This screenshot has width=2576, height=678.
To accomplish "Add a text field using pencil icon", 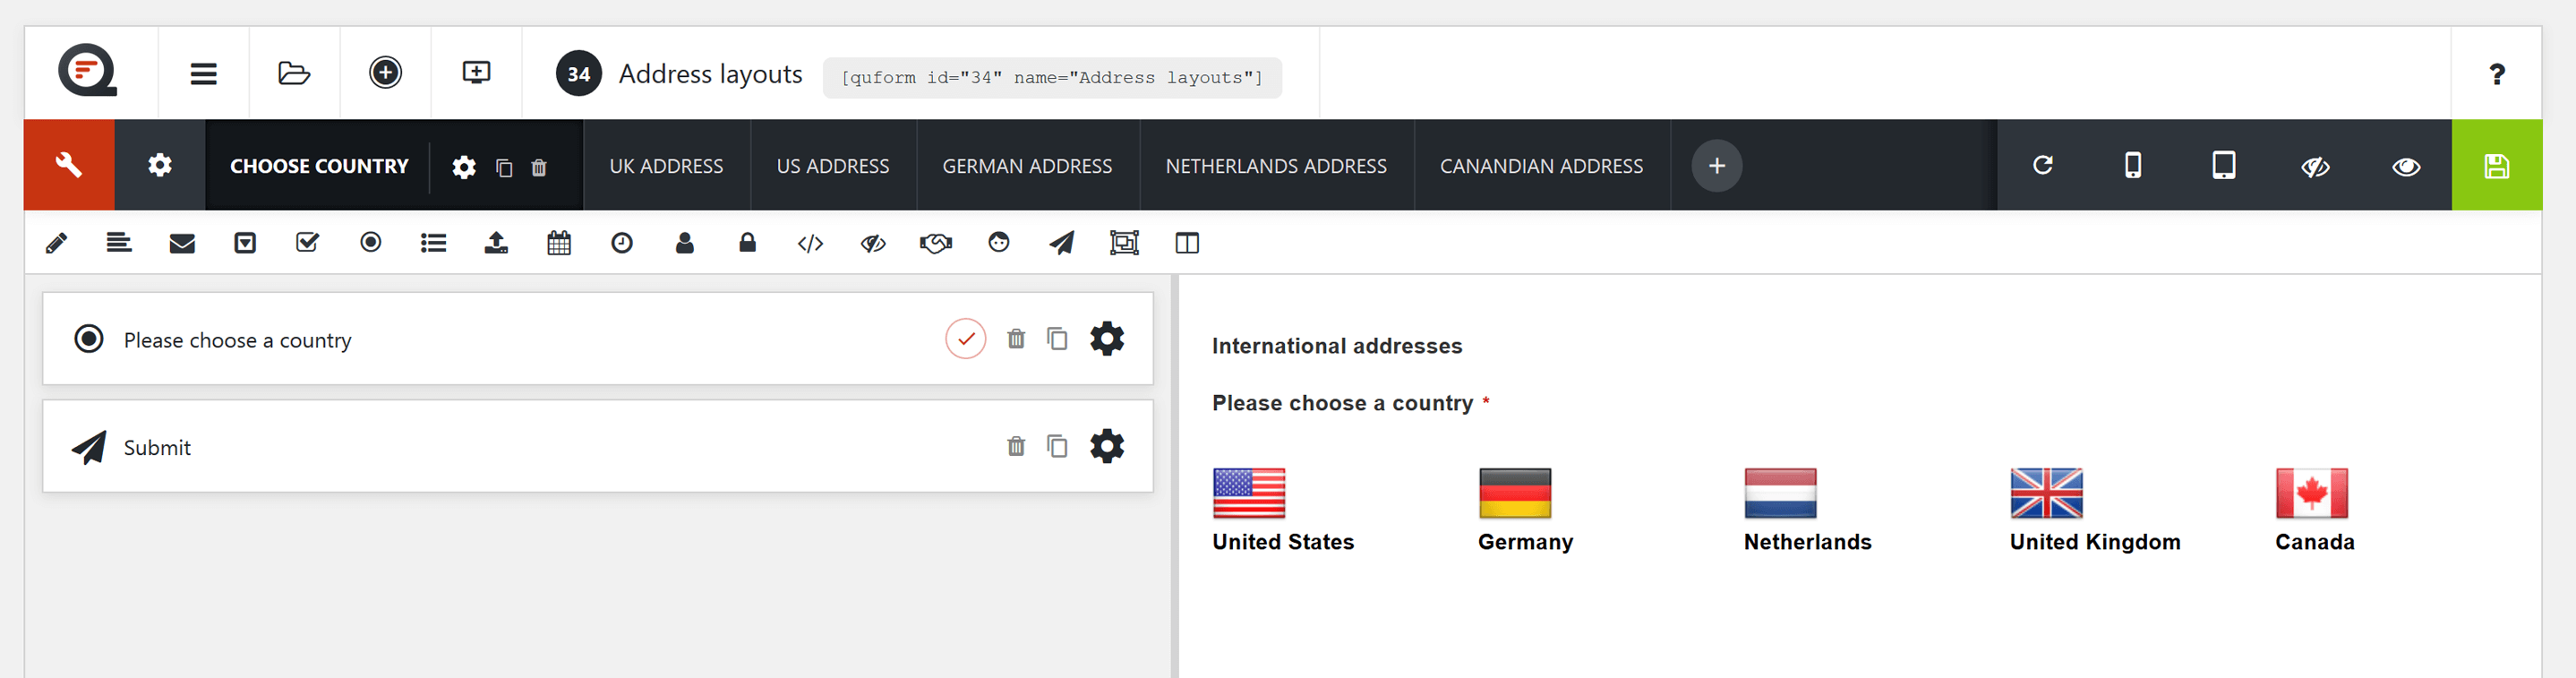I will [57, 243].
